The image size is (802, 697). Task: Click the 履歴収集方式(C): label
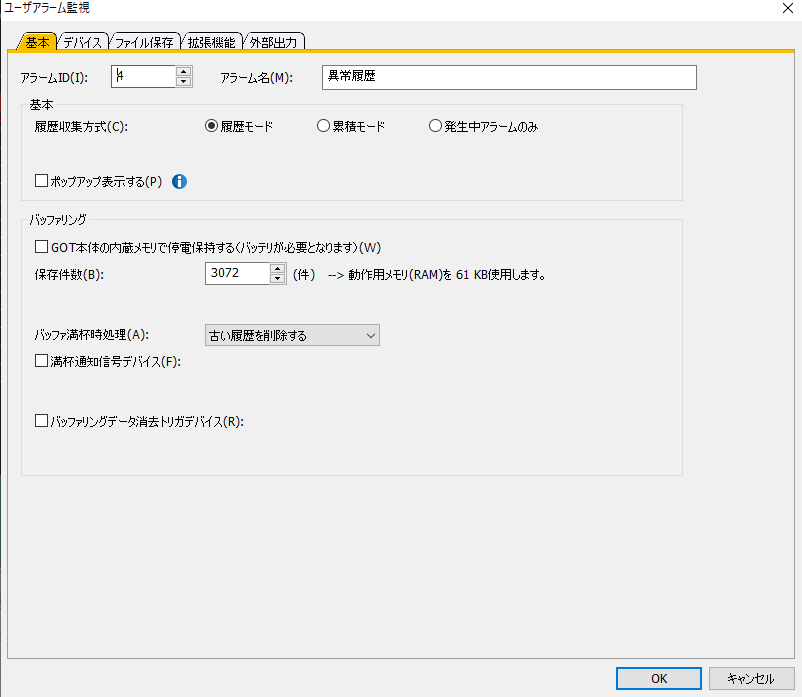pos(81,126)
